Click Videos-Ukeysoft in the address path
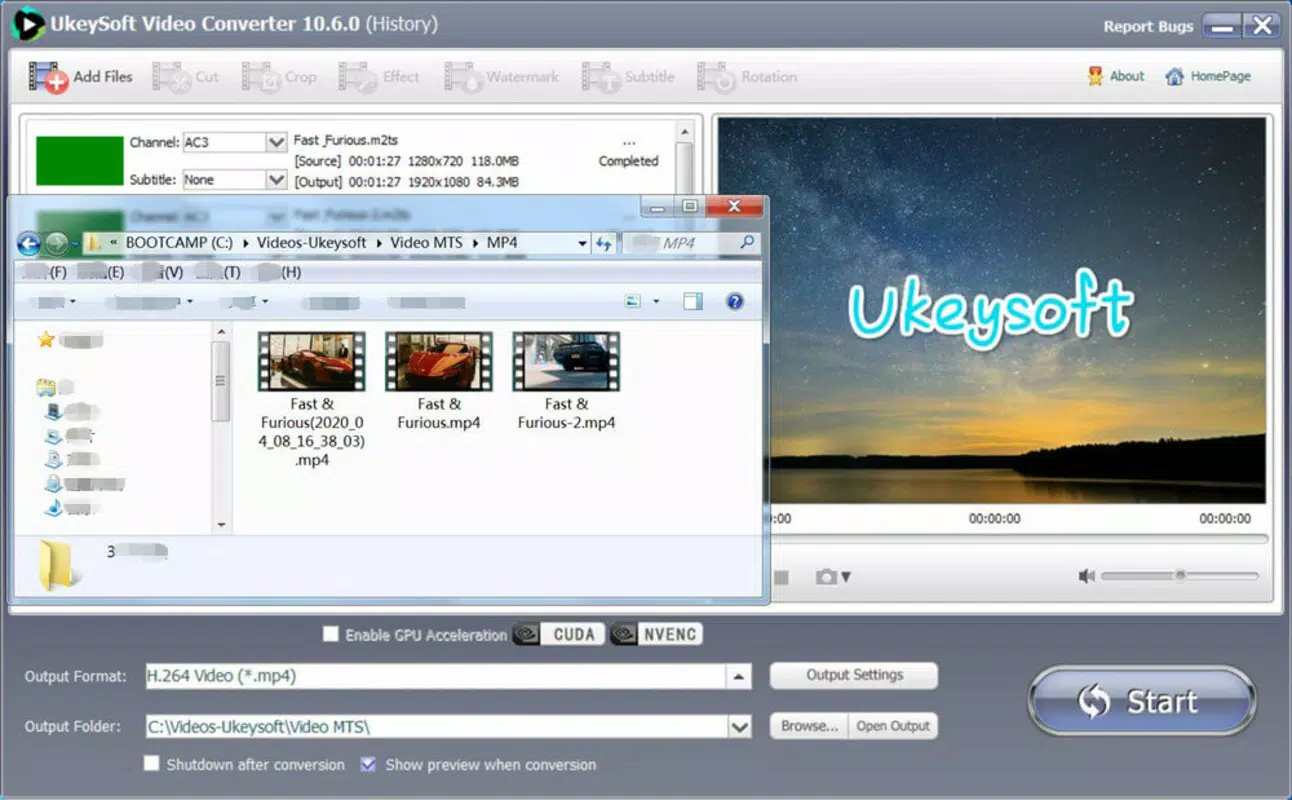The width and height of the screenshot is (1292, 800). pyautogui.click(x=312, y=243)
